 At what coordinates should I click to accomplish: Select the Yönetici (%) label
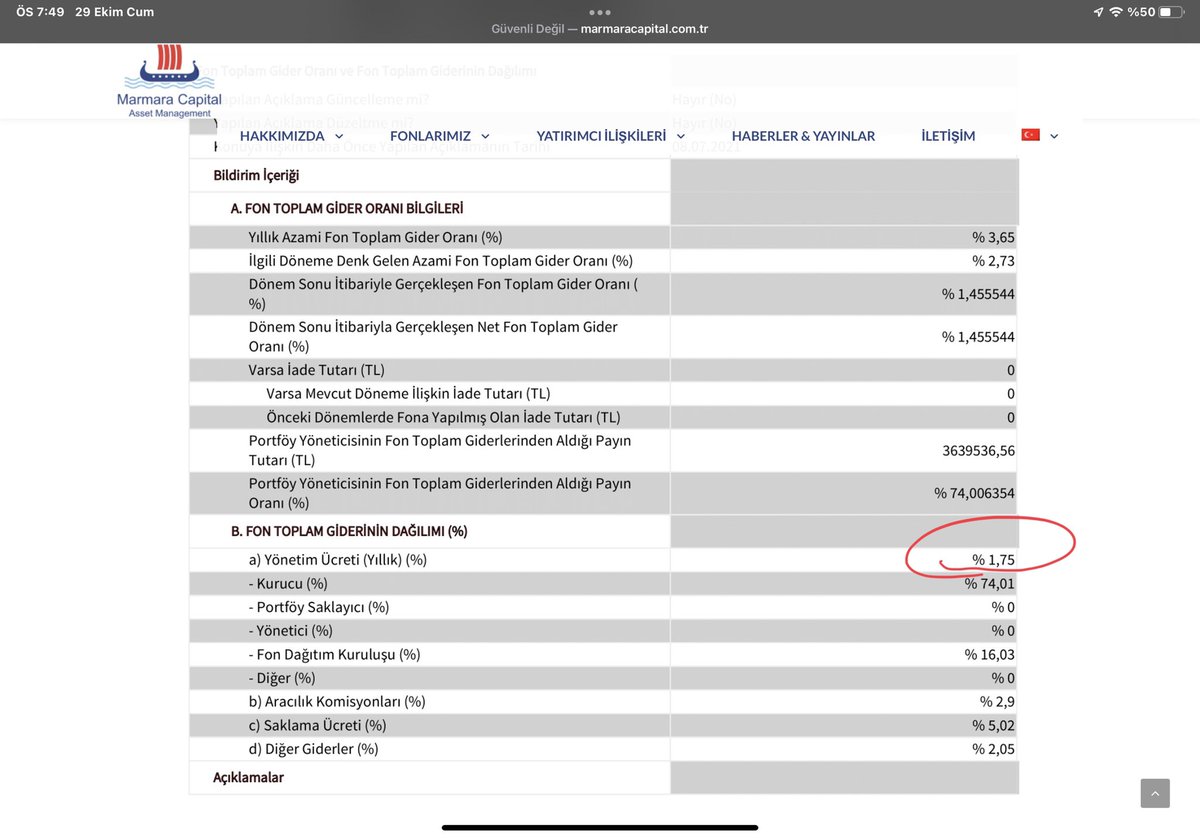[290, 630]
